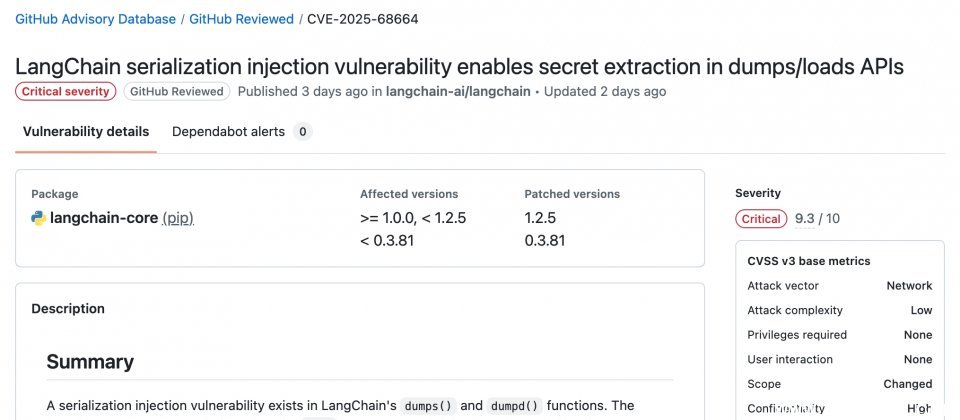Image resolution: width=960 pixels, height=420 pixels.
Task: Click the Attack vector metric row
Action: [839, 286]
